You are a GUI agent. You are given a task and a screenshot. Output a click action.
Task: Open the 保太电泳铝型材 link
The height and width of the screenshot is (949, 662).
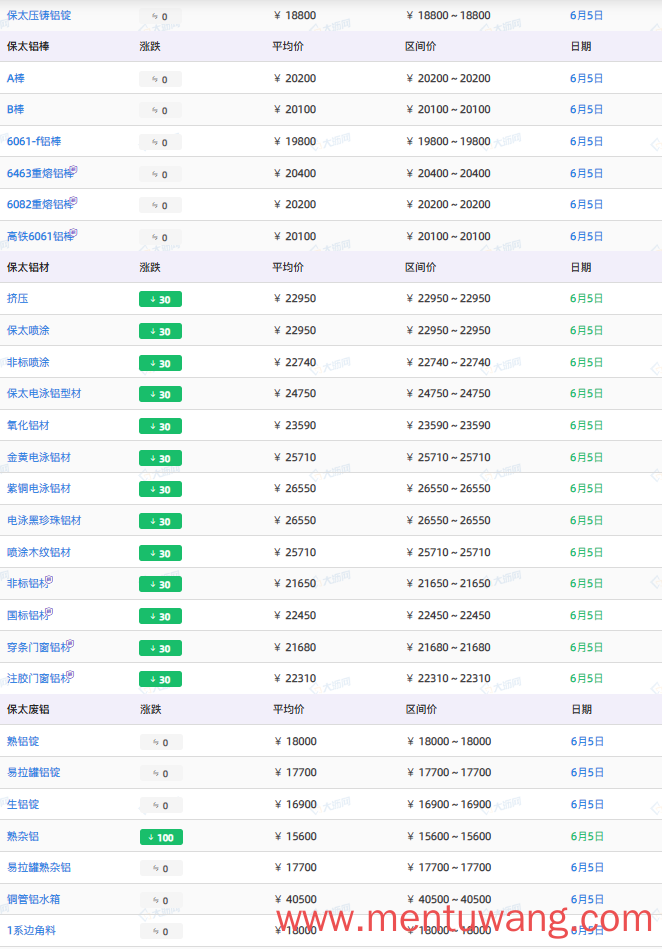(44, 393)
